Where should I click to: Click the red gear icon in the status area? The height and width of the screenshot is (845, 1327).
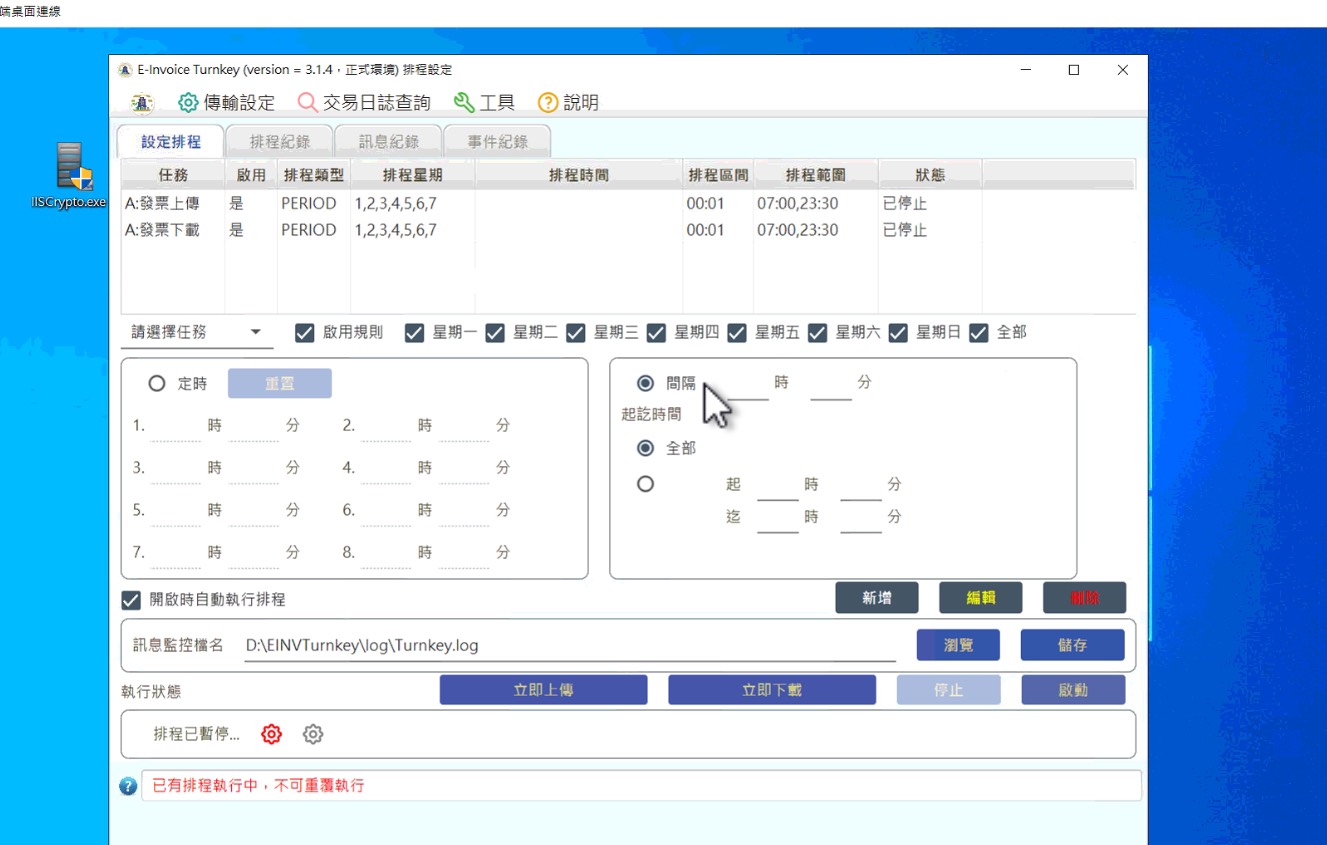271,734
